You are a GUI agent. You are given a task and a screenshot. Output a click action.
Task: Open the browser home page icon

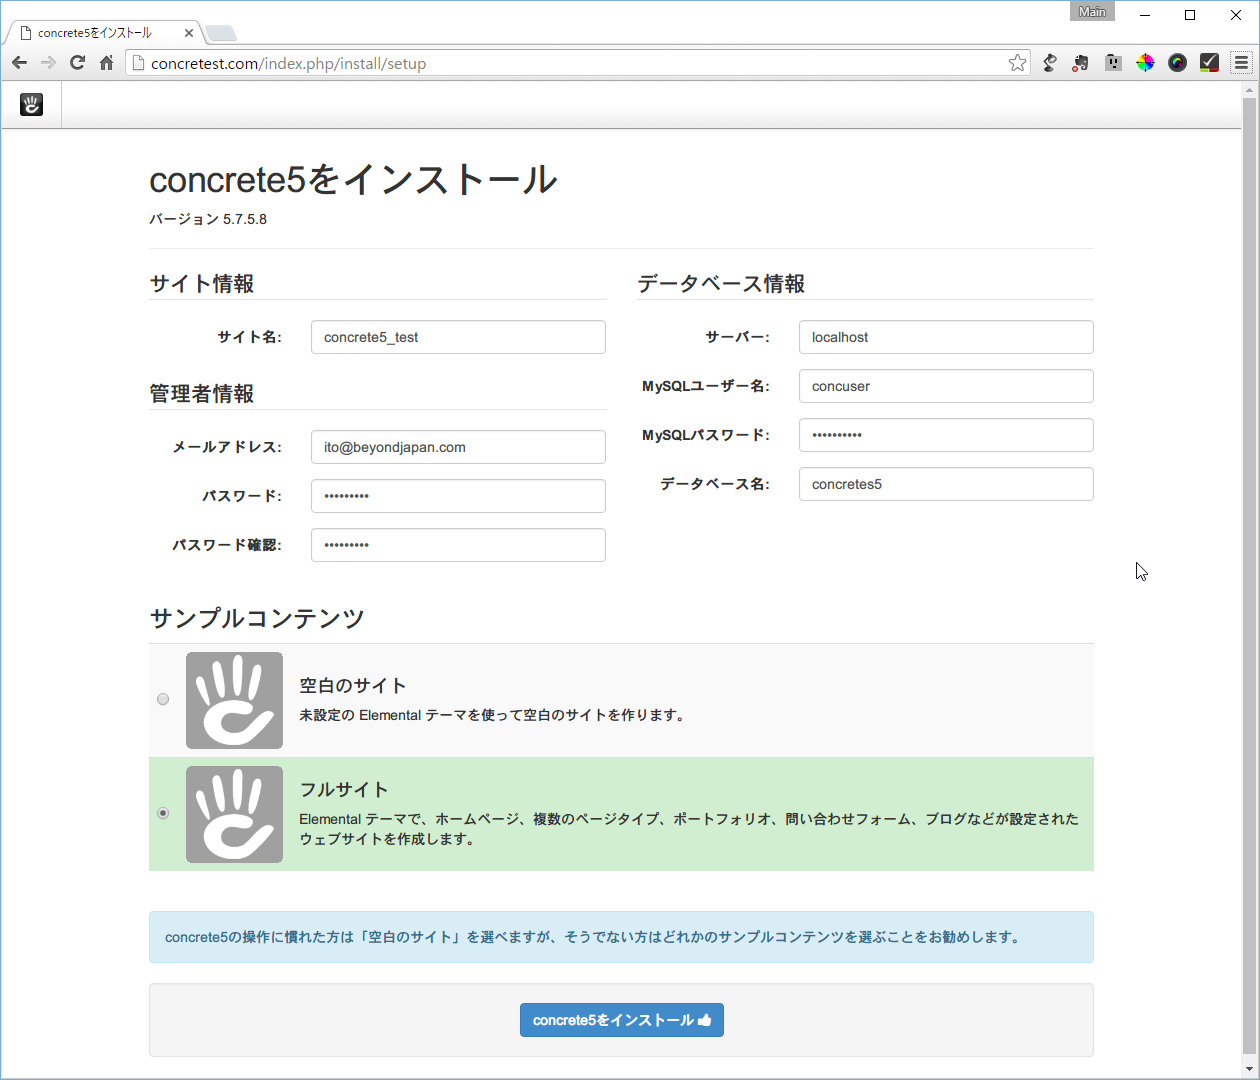106,63
